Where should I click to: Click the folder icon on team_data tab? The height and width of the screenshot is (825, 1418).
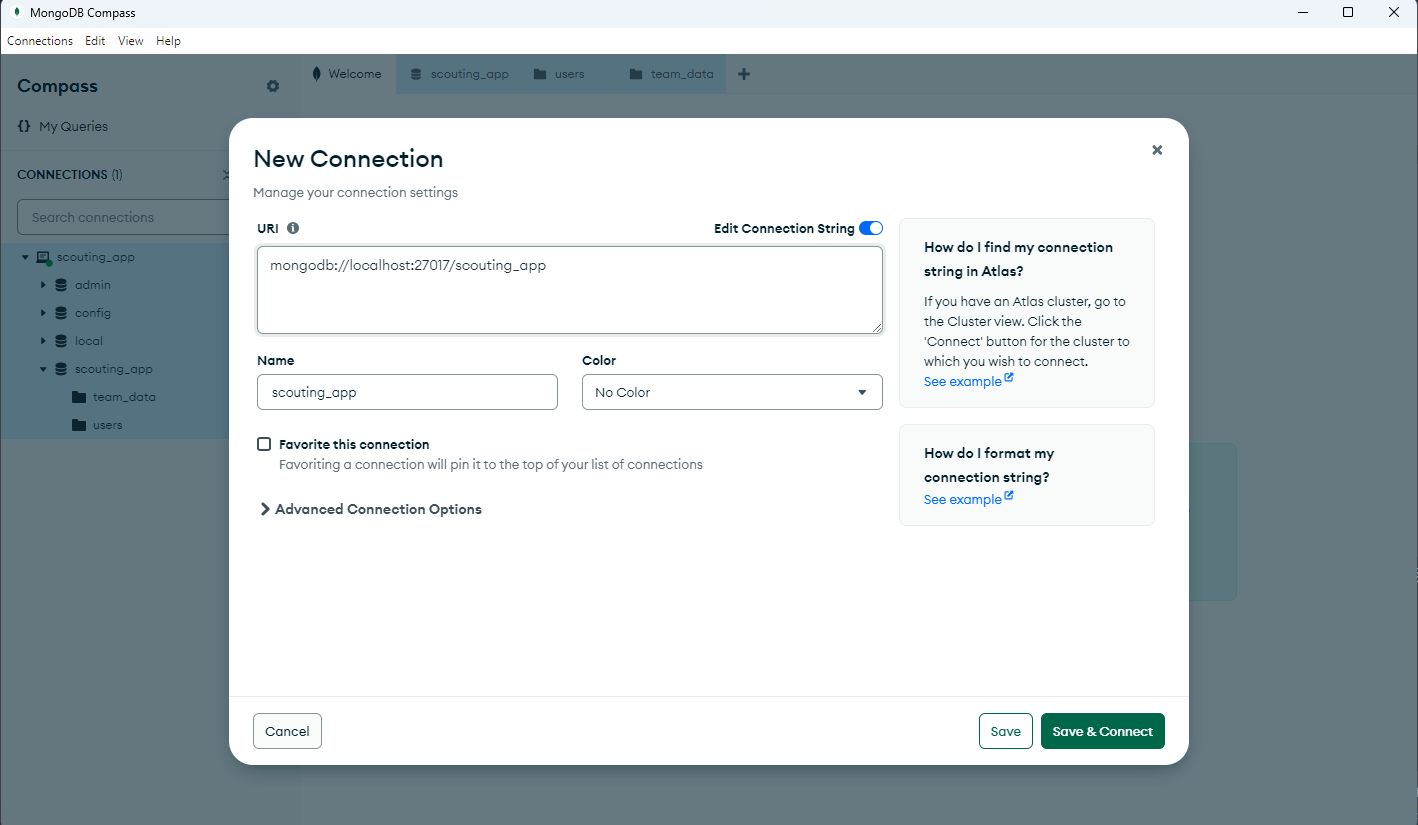tap(636, 74)
